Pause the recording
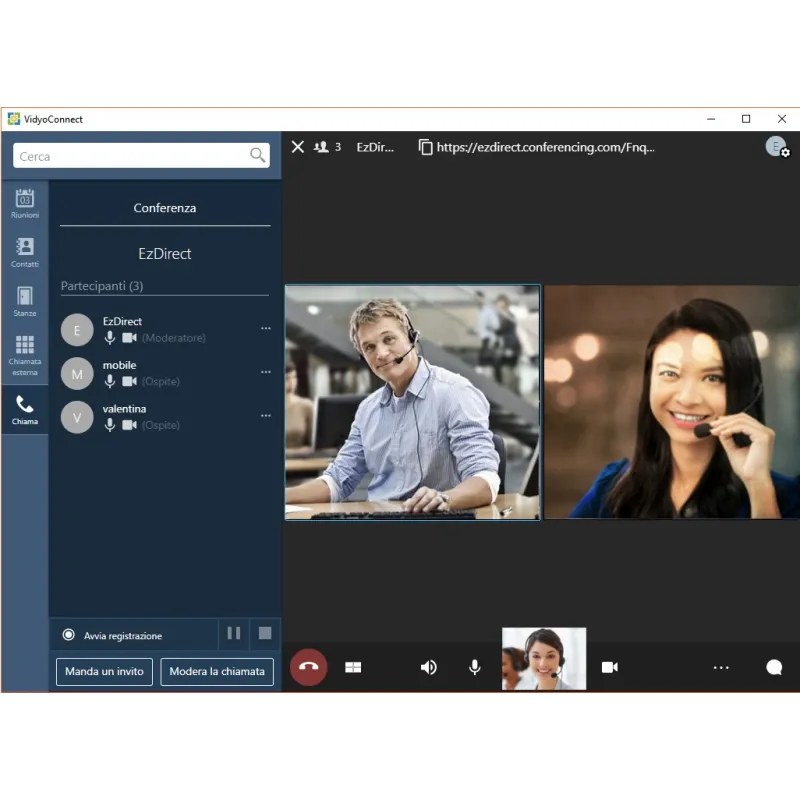 click(x=234, y=634)
